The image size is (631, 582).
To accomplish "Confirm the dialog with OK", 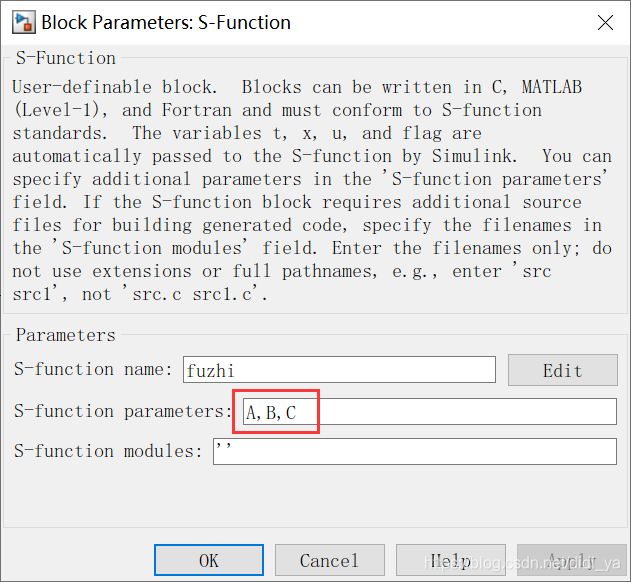I will [209, 560].
